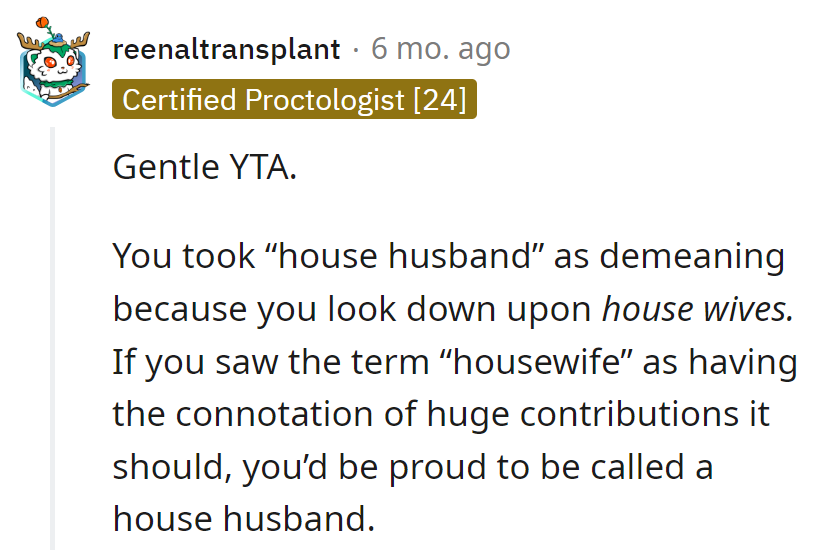Image resolution: width=833 pixels, height=550 pixels.
Task: Open the reenaltransplant user profile link
Action: 226,49
